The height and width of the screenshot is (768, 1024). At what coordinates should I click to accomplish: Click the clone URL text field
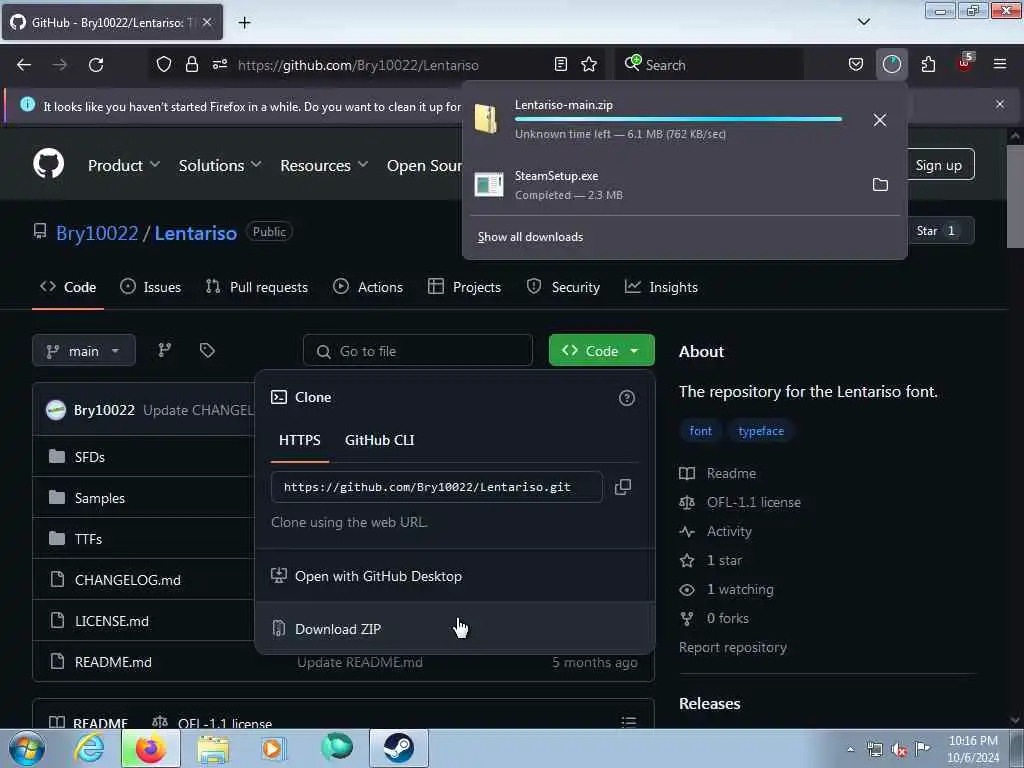[436, 487]
